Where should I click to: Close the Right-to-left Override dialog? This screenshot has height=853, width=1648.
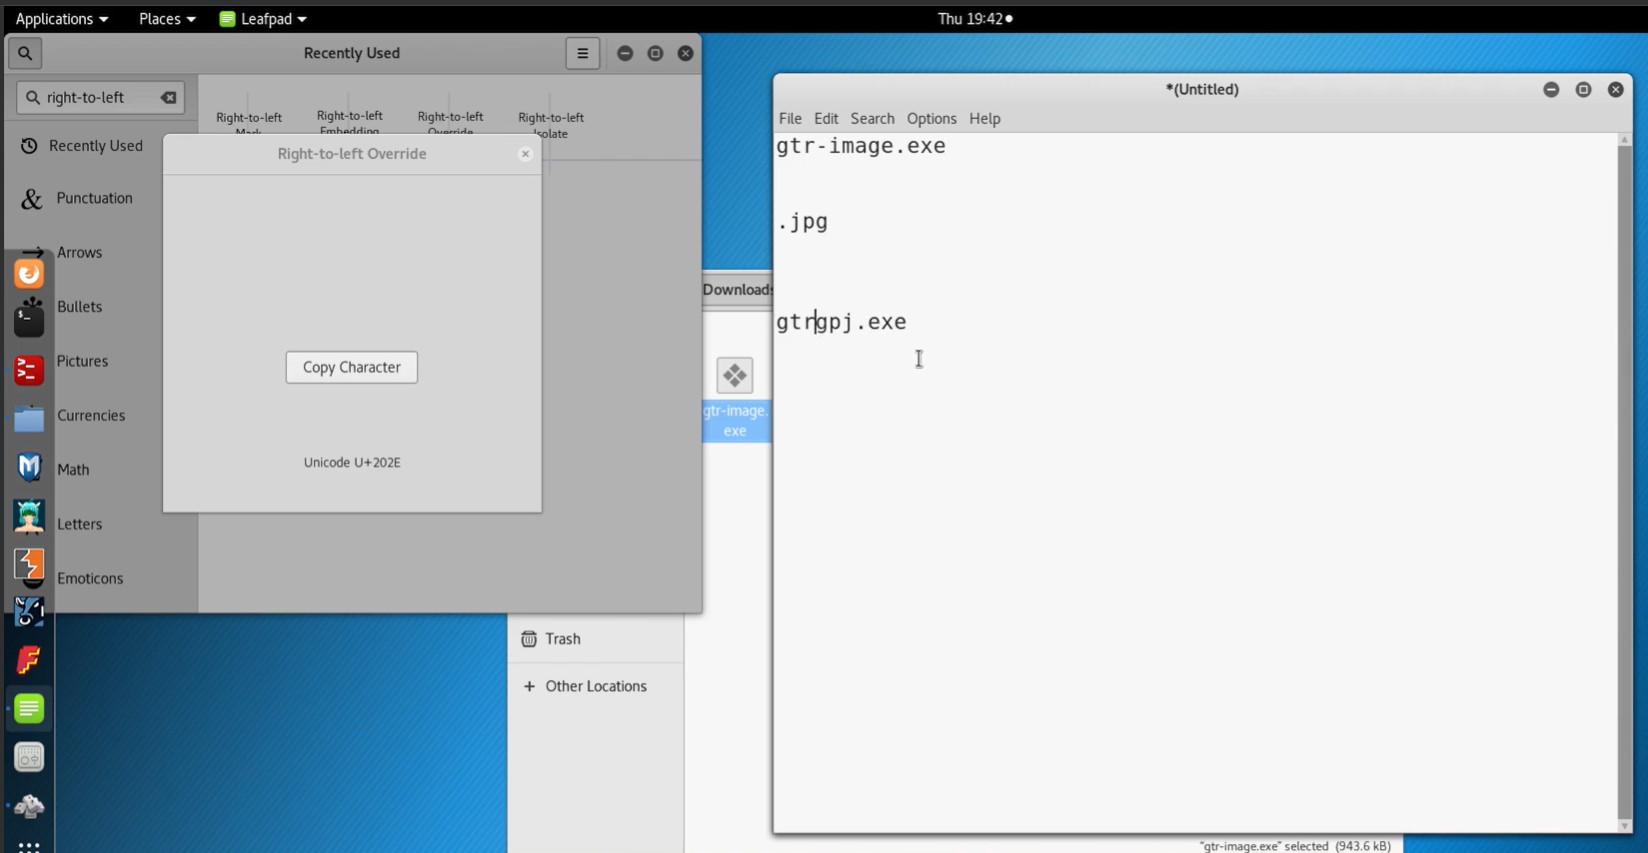[525, 154]
